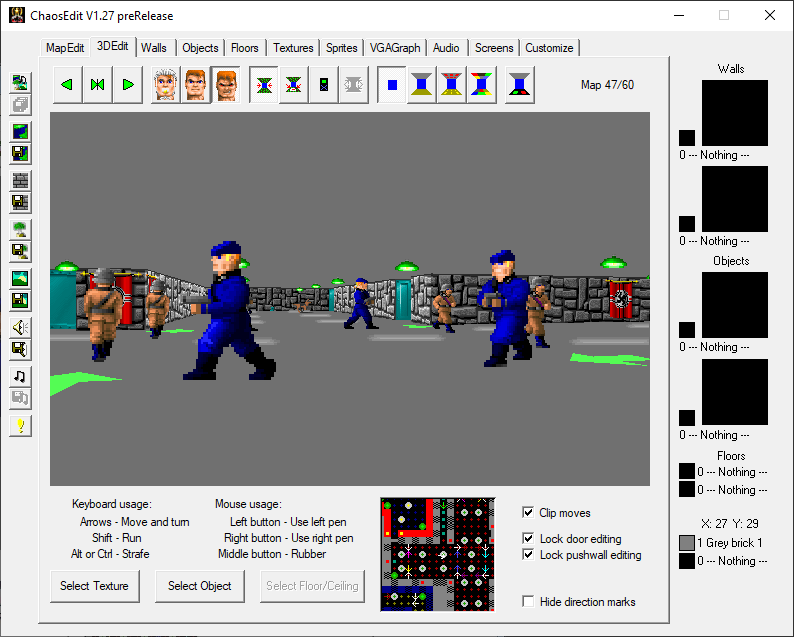The height and width of the screenshot is (637, 794).
Task: Click the Select Object button
Action: 200,586
